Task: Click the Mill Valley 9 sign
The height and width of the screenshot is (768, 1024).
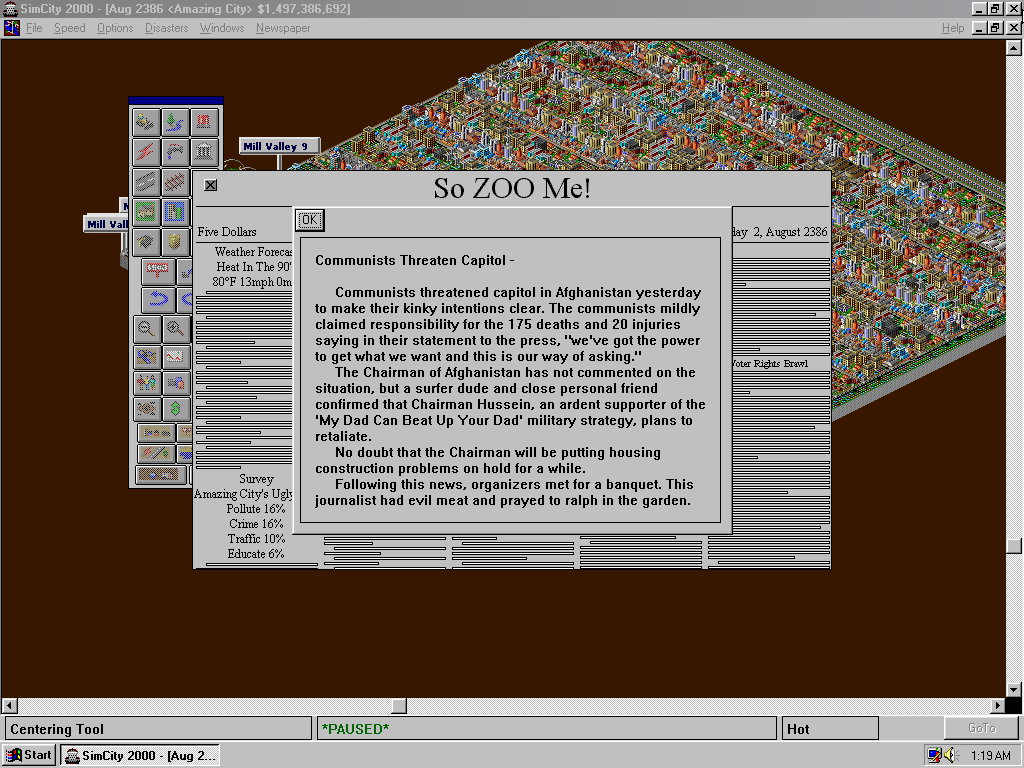Action: [x=279, y=146]
